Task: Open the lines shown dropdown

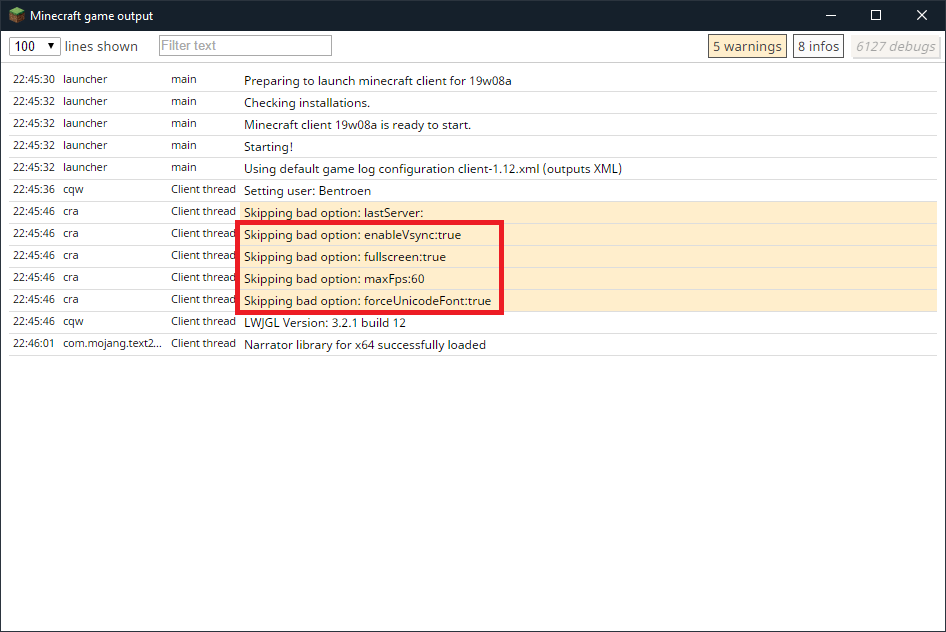Action: click(35, 46)
